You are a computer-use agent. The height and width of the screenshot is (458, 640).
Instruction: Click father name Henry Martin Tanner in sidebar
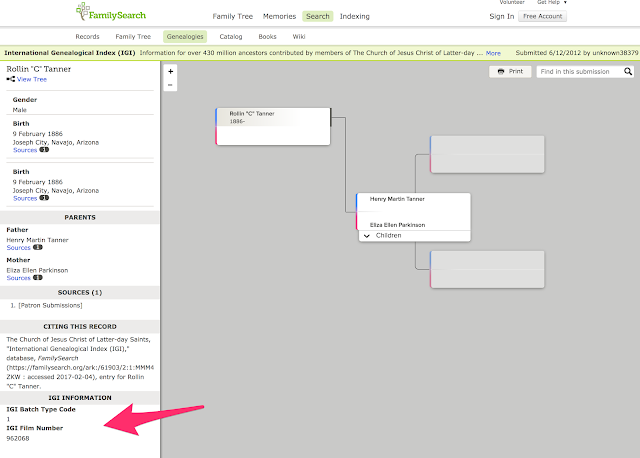pos(37,240)
